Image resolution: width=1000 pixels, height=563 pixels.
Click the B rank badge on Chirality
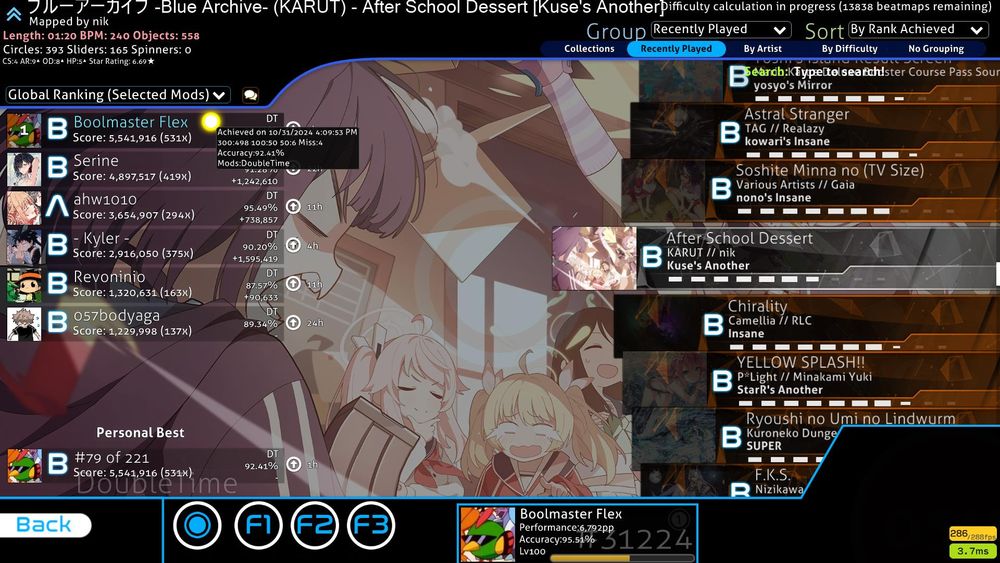coord(713,325)
